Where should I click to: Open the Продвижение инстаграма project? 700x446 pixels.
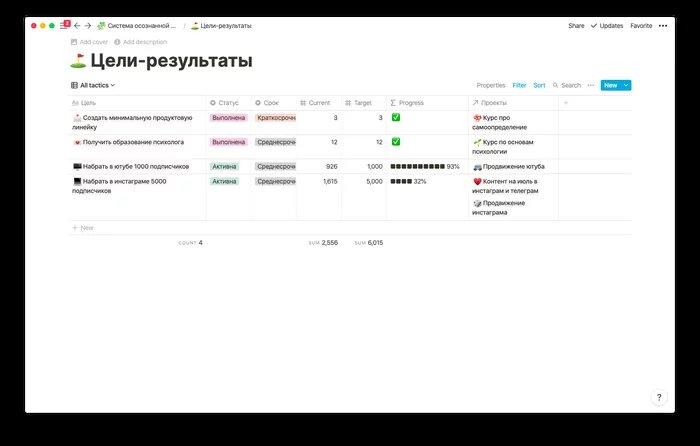[x=499, y=208]
